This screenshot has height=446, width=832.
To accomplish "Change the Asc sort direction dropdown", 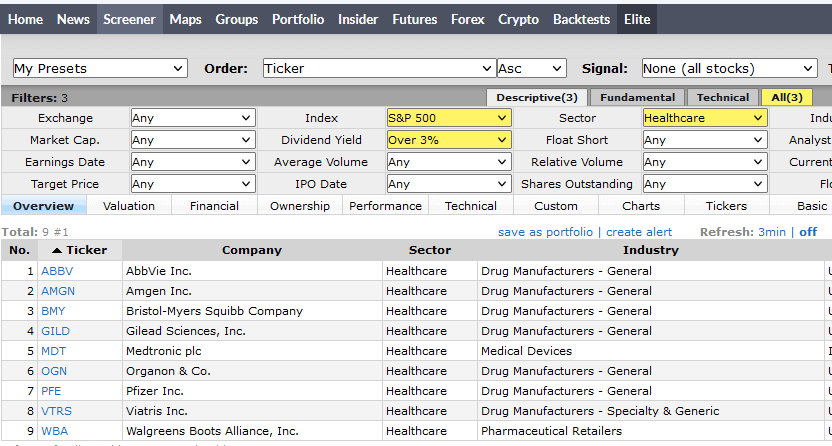I will [531, 68].
